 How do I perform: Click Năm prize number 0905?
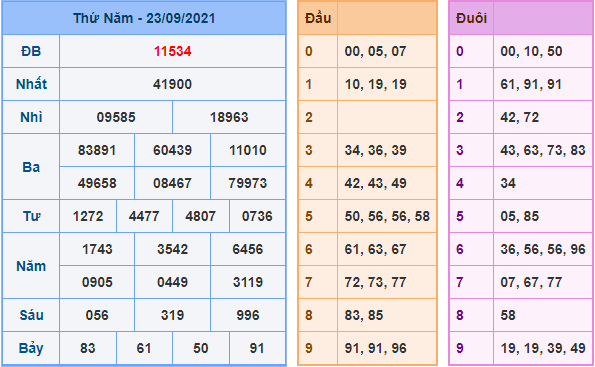[x=97, y=282]
